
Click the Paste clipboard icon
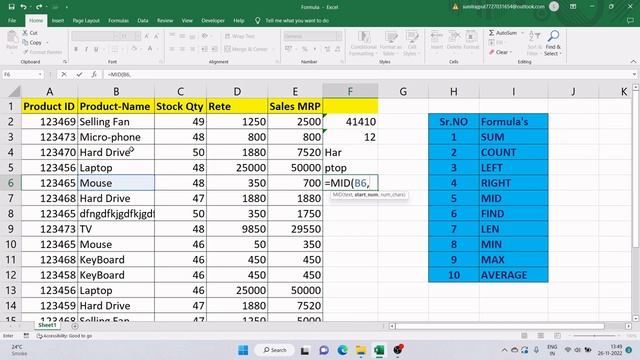[x=12, y=40]
